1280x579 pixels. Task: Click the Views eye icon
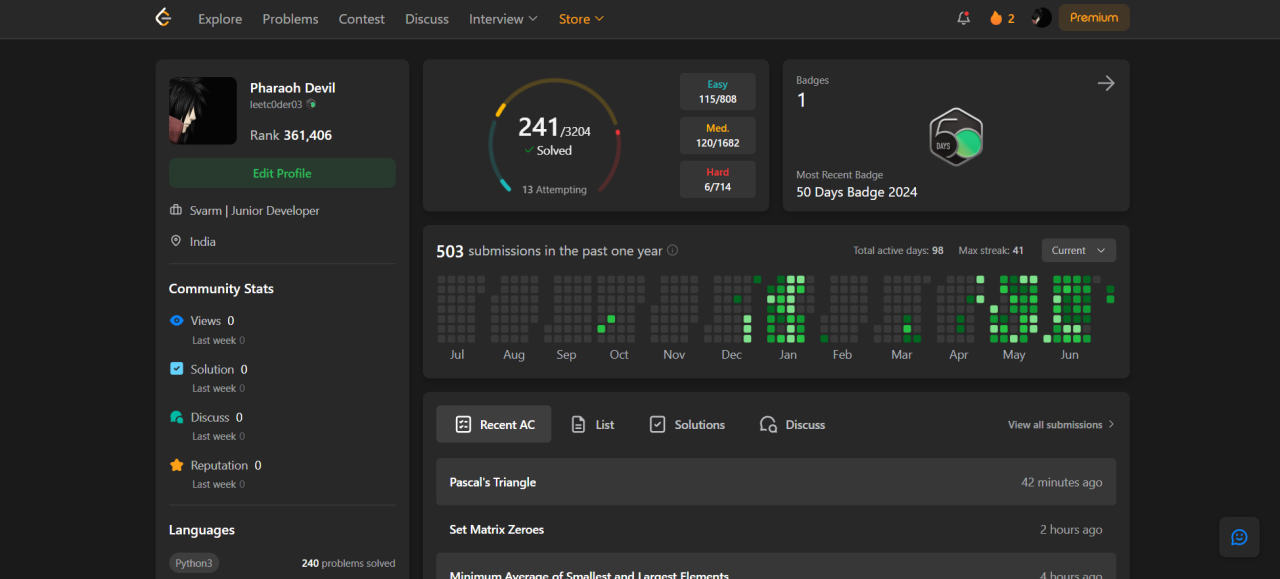click(177, 321)
